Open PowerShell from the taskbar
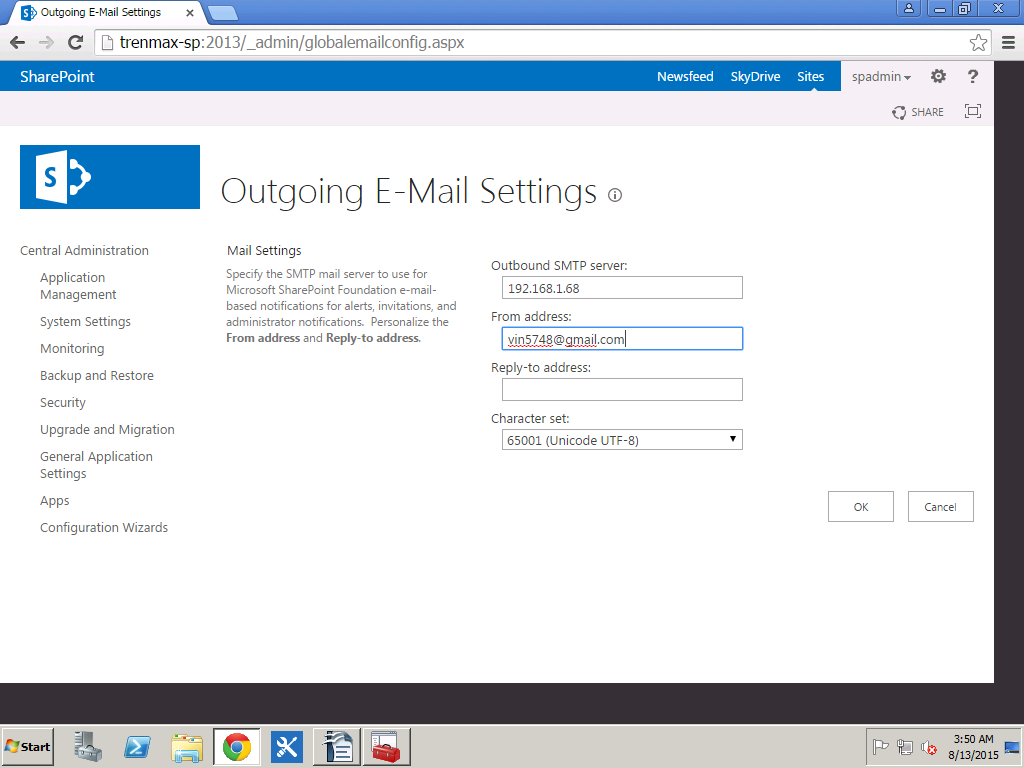1024x768 pixels. 137,746
